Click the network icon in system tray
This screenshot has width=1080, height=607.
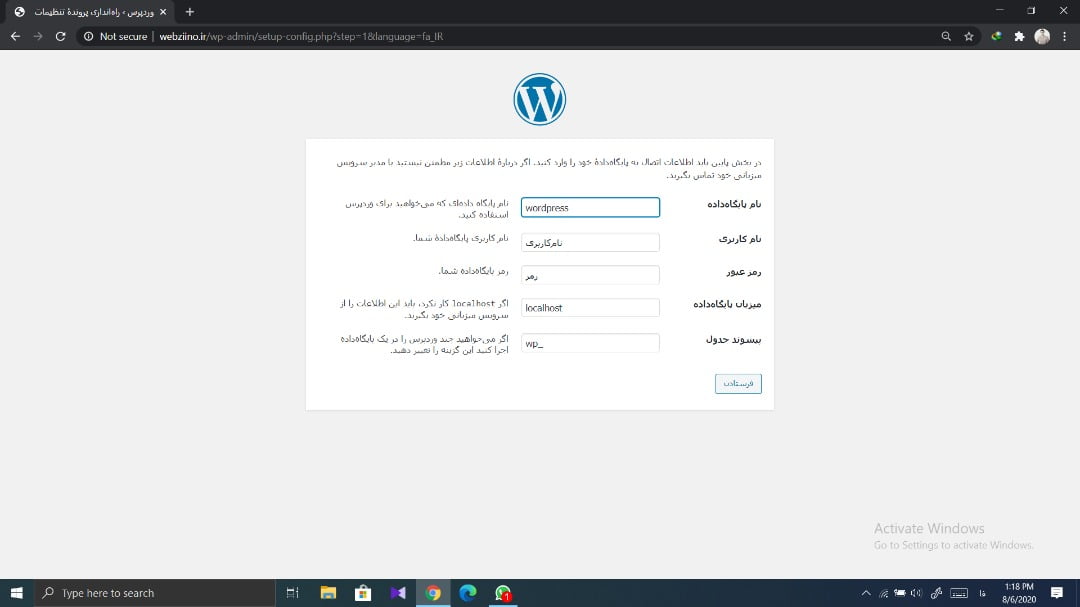click(x=883, y=593)
